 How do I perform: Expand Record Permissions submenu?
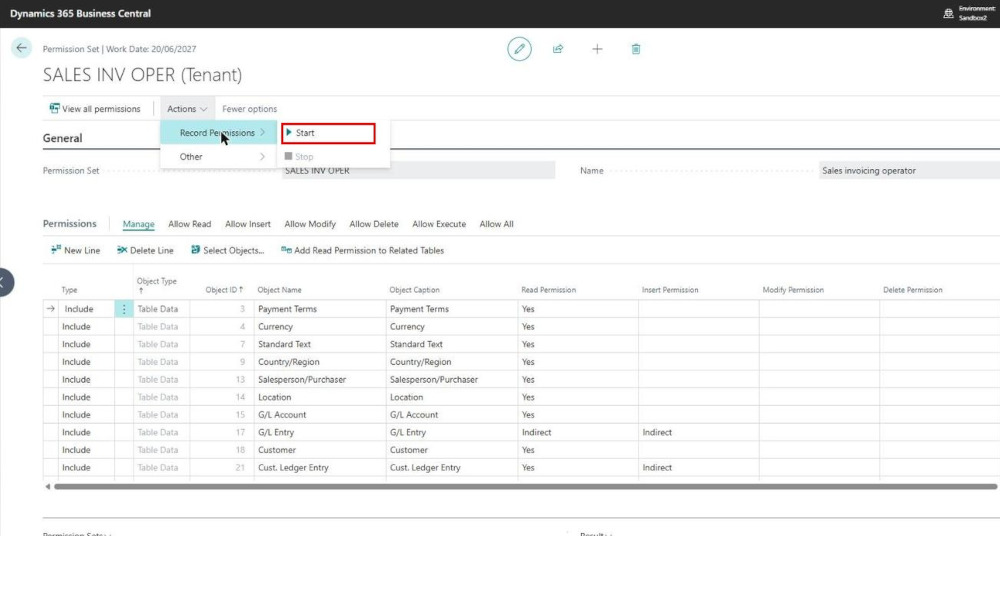click(x=219, y=133)
